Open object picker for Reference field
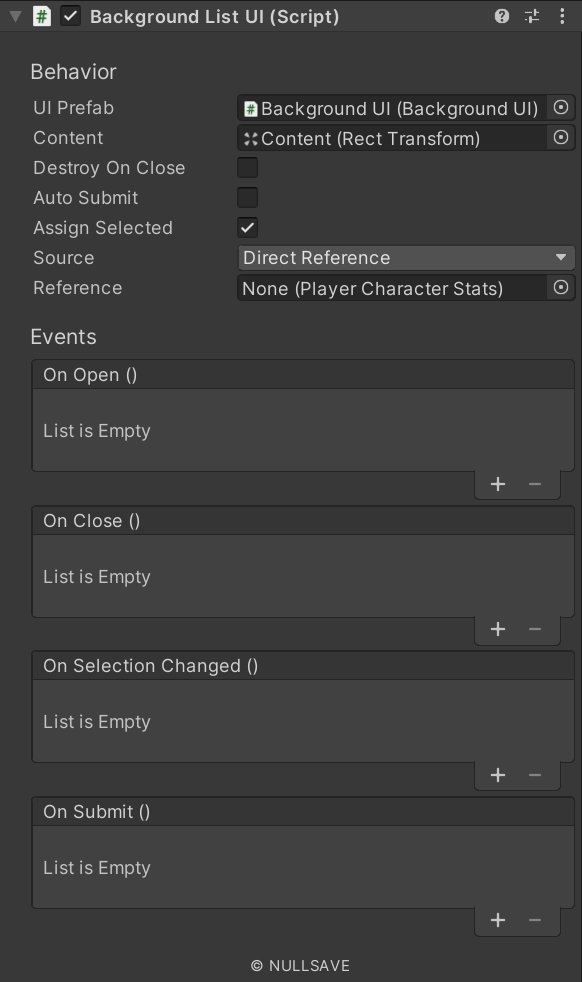The width and height of the screenshot is (582, 982). 561,287
